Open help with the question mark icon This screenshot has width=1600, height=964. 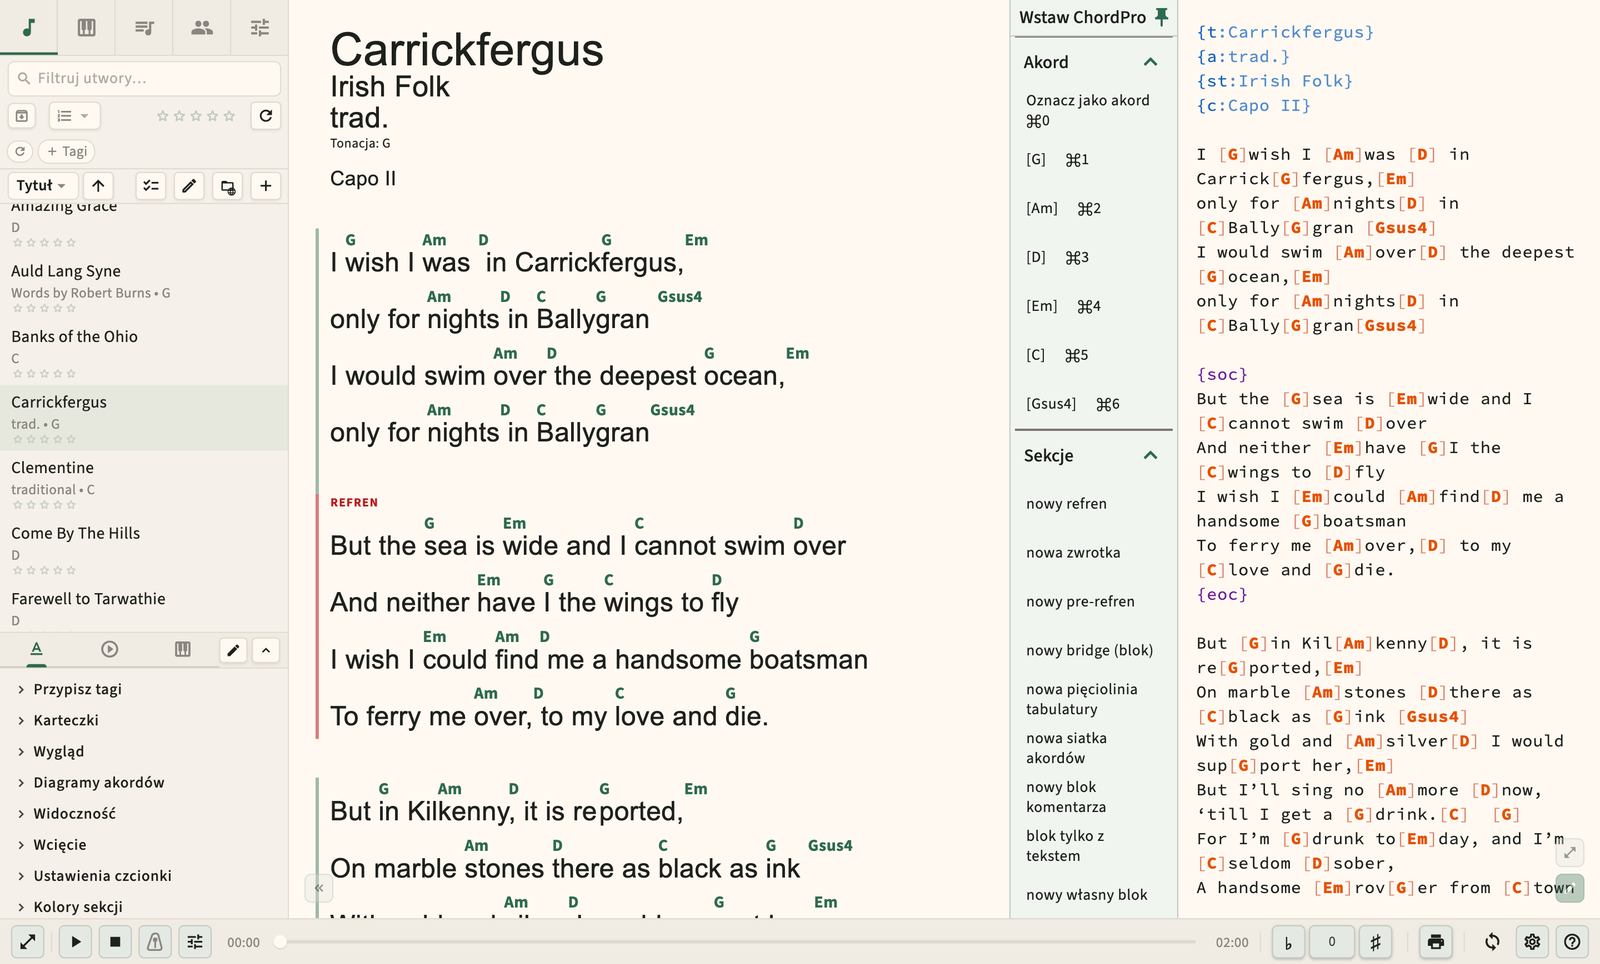1572,942
